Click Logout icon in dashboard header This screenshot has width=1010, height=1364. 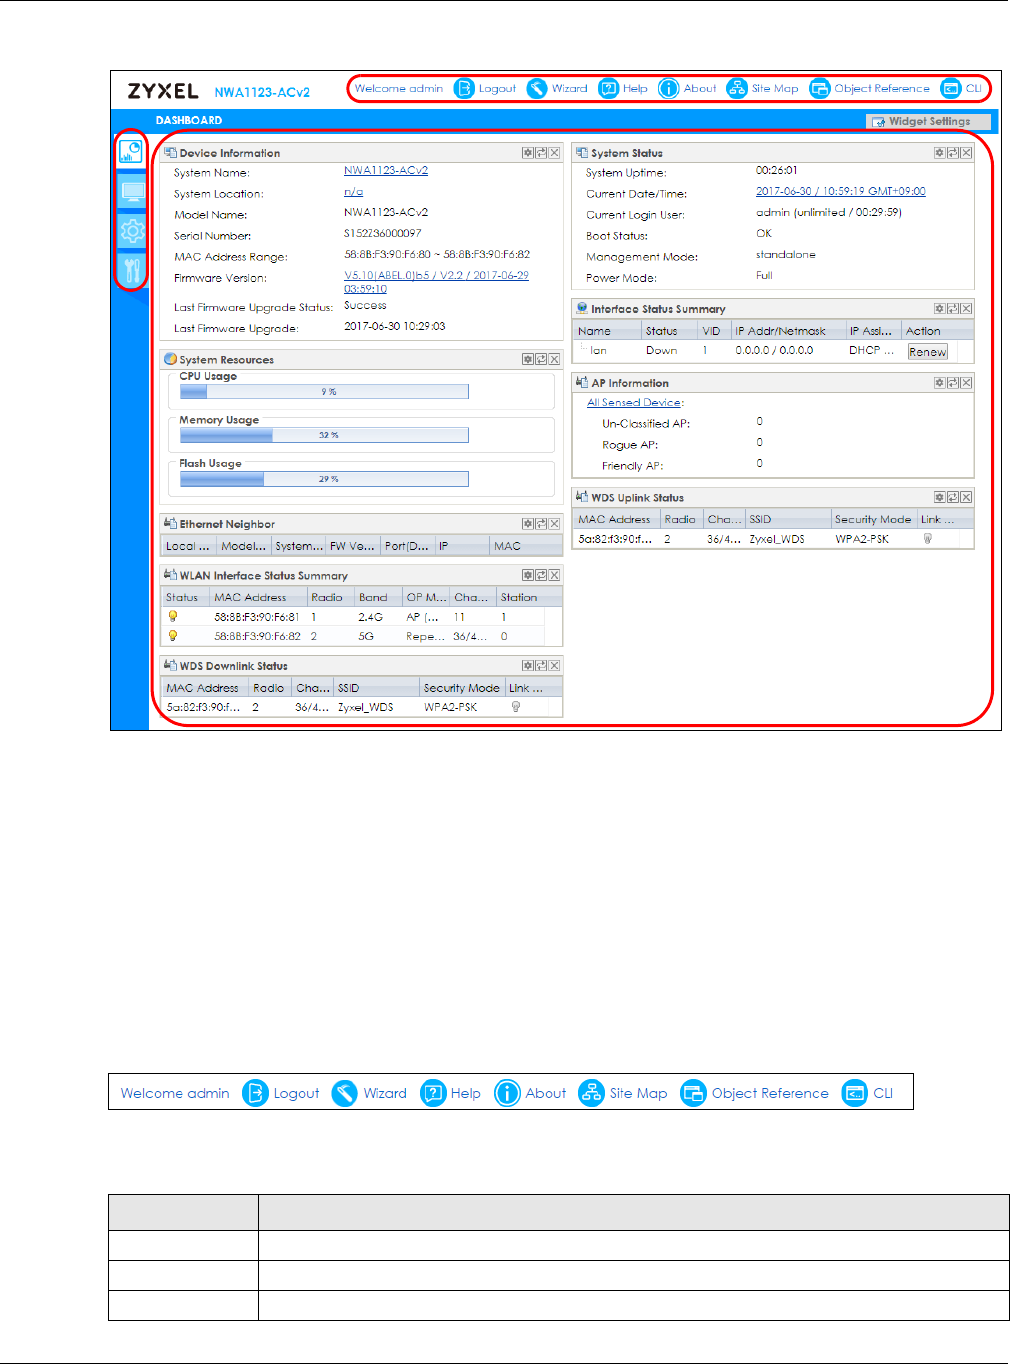pyautogui.click(x=464, y=88)
